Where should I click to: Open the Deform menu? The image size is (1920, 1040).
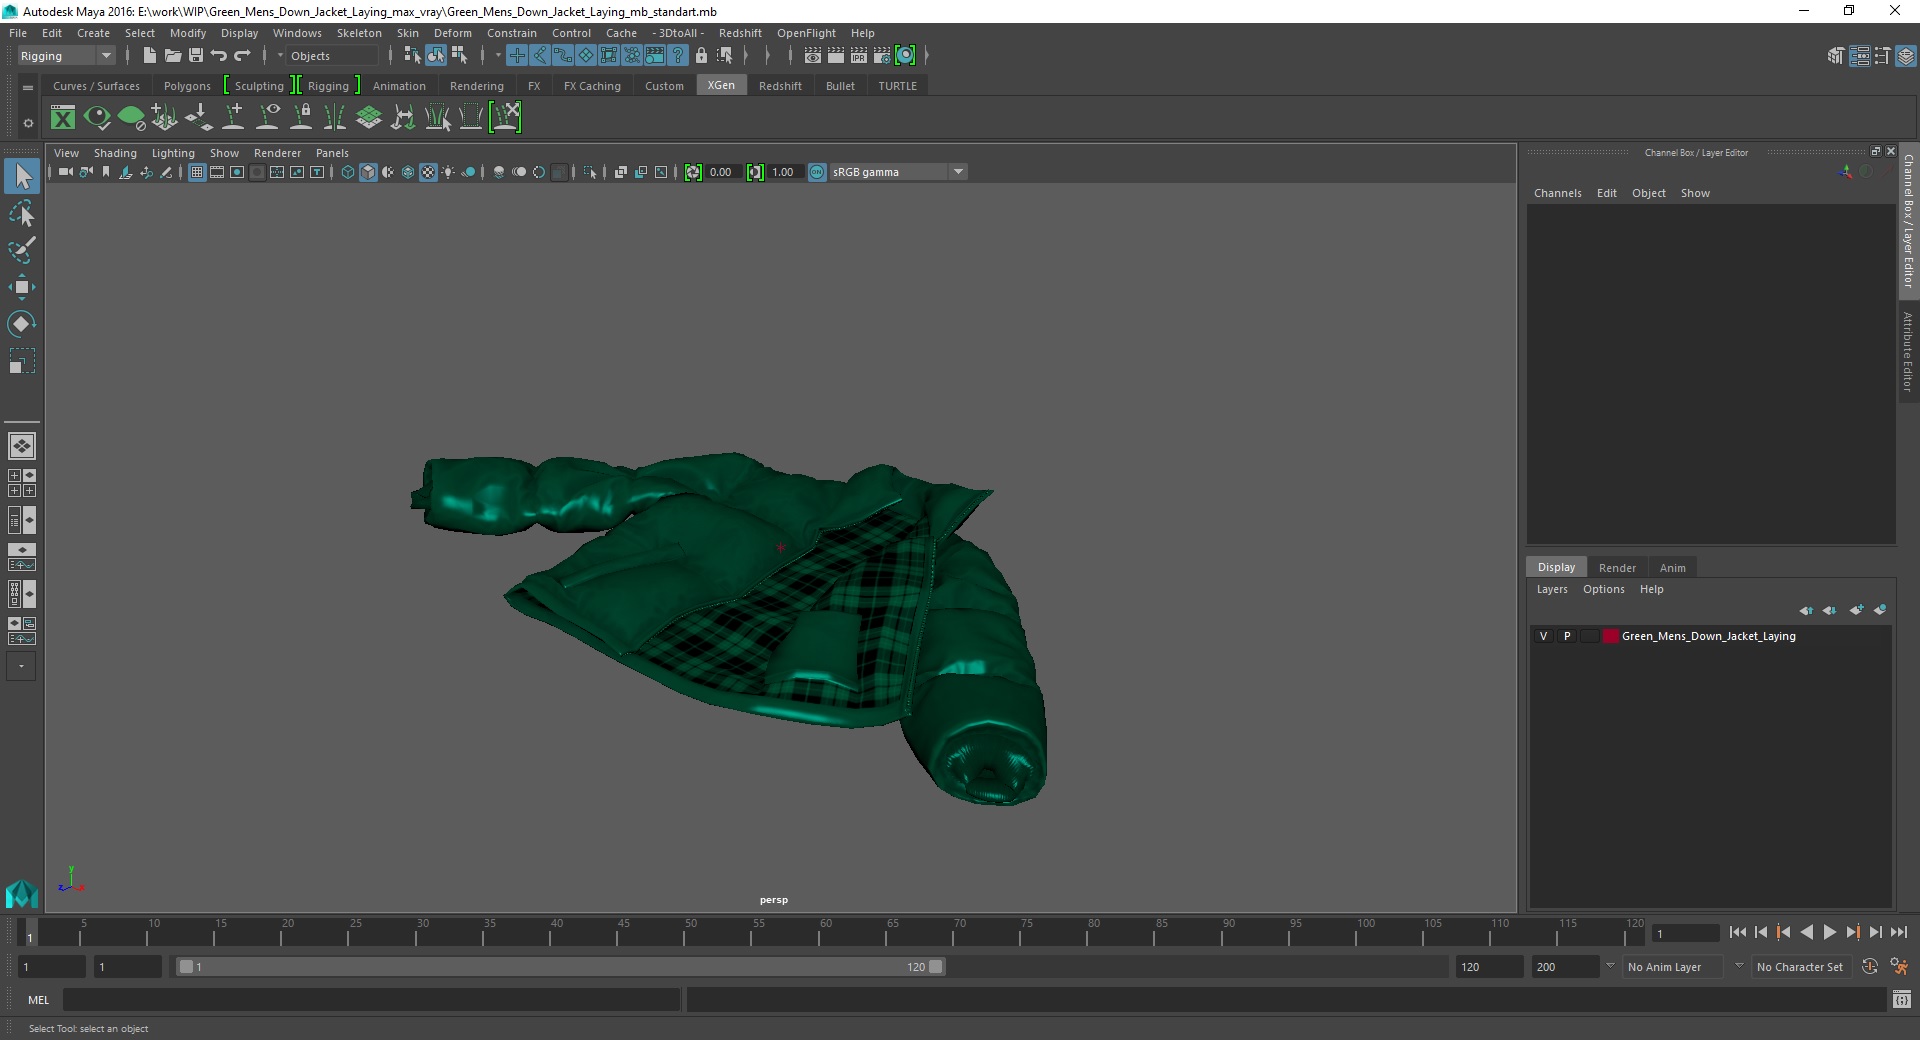pyautogui.click(x=452, y=33)
